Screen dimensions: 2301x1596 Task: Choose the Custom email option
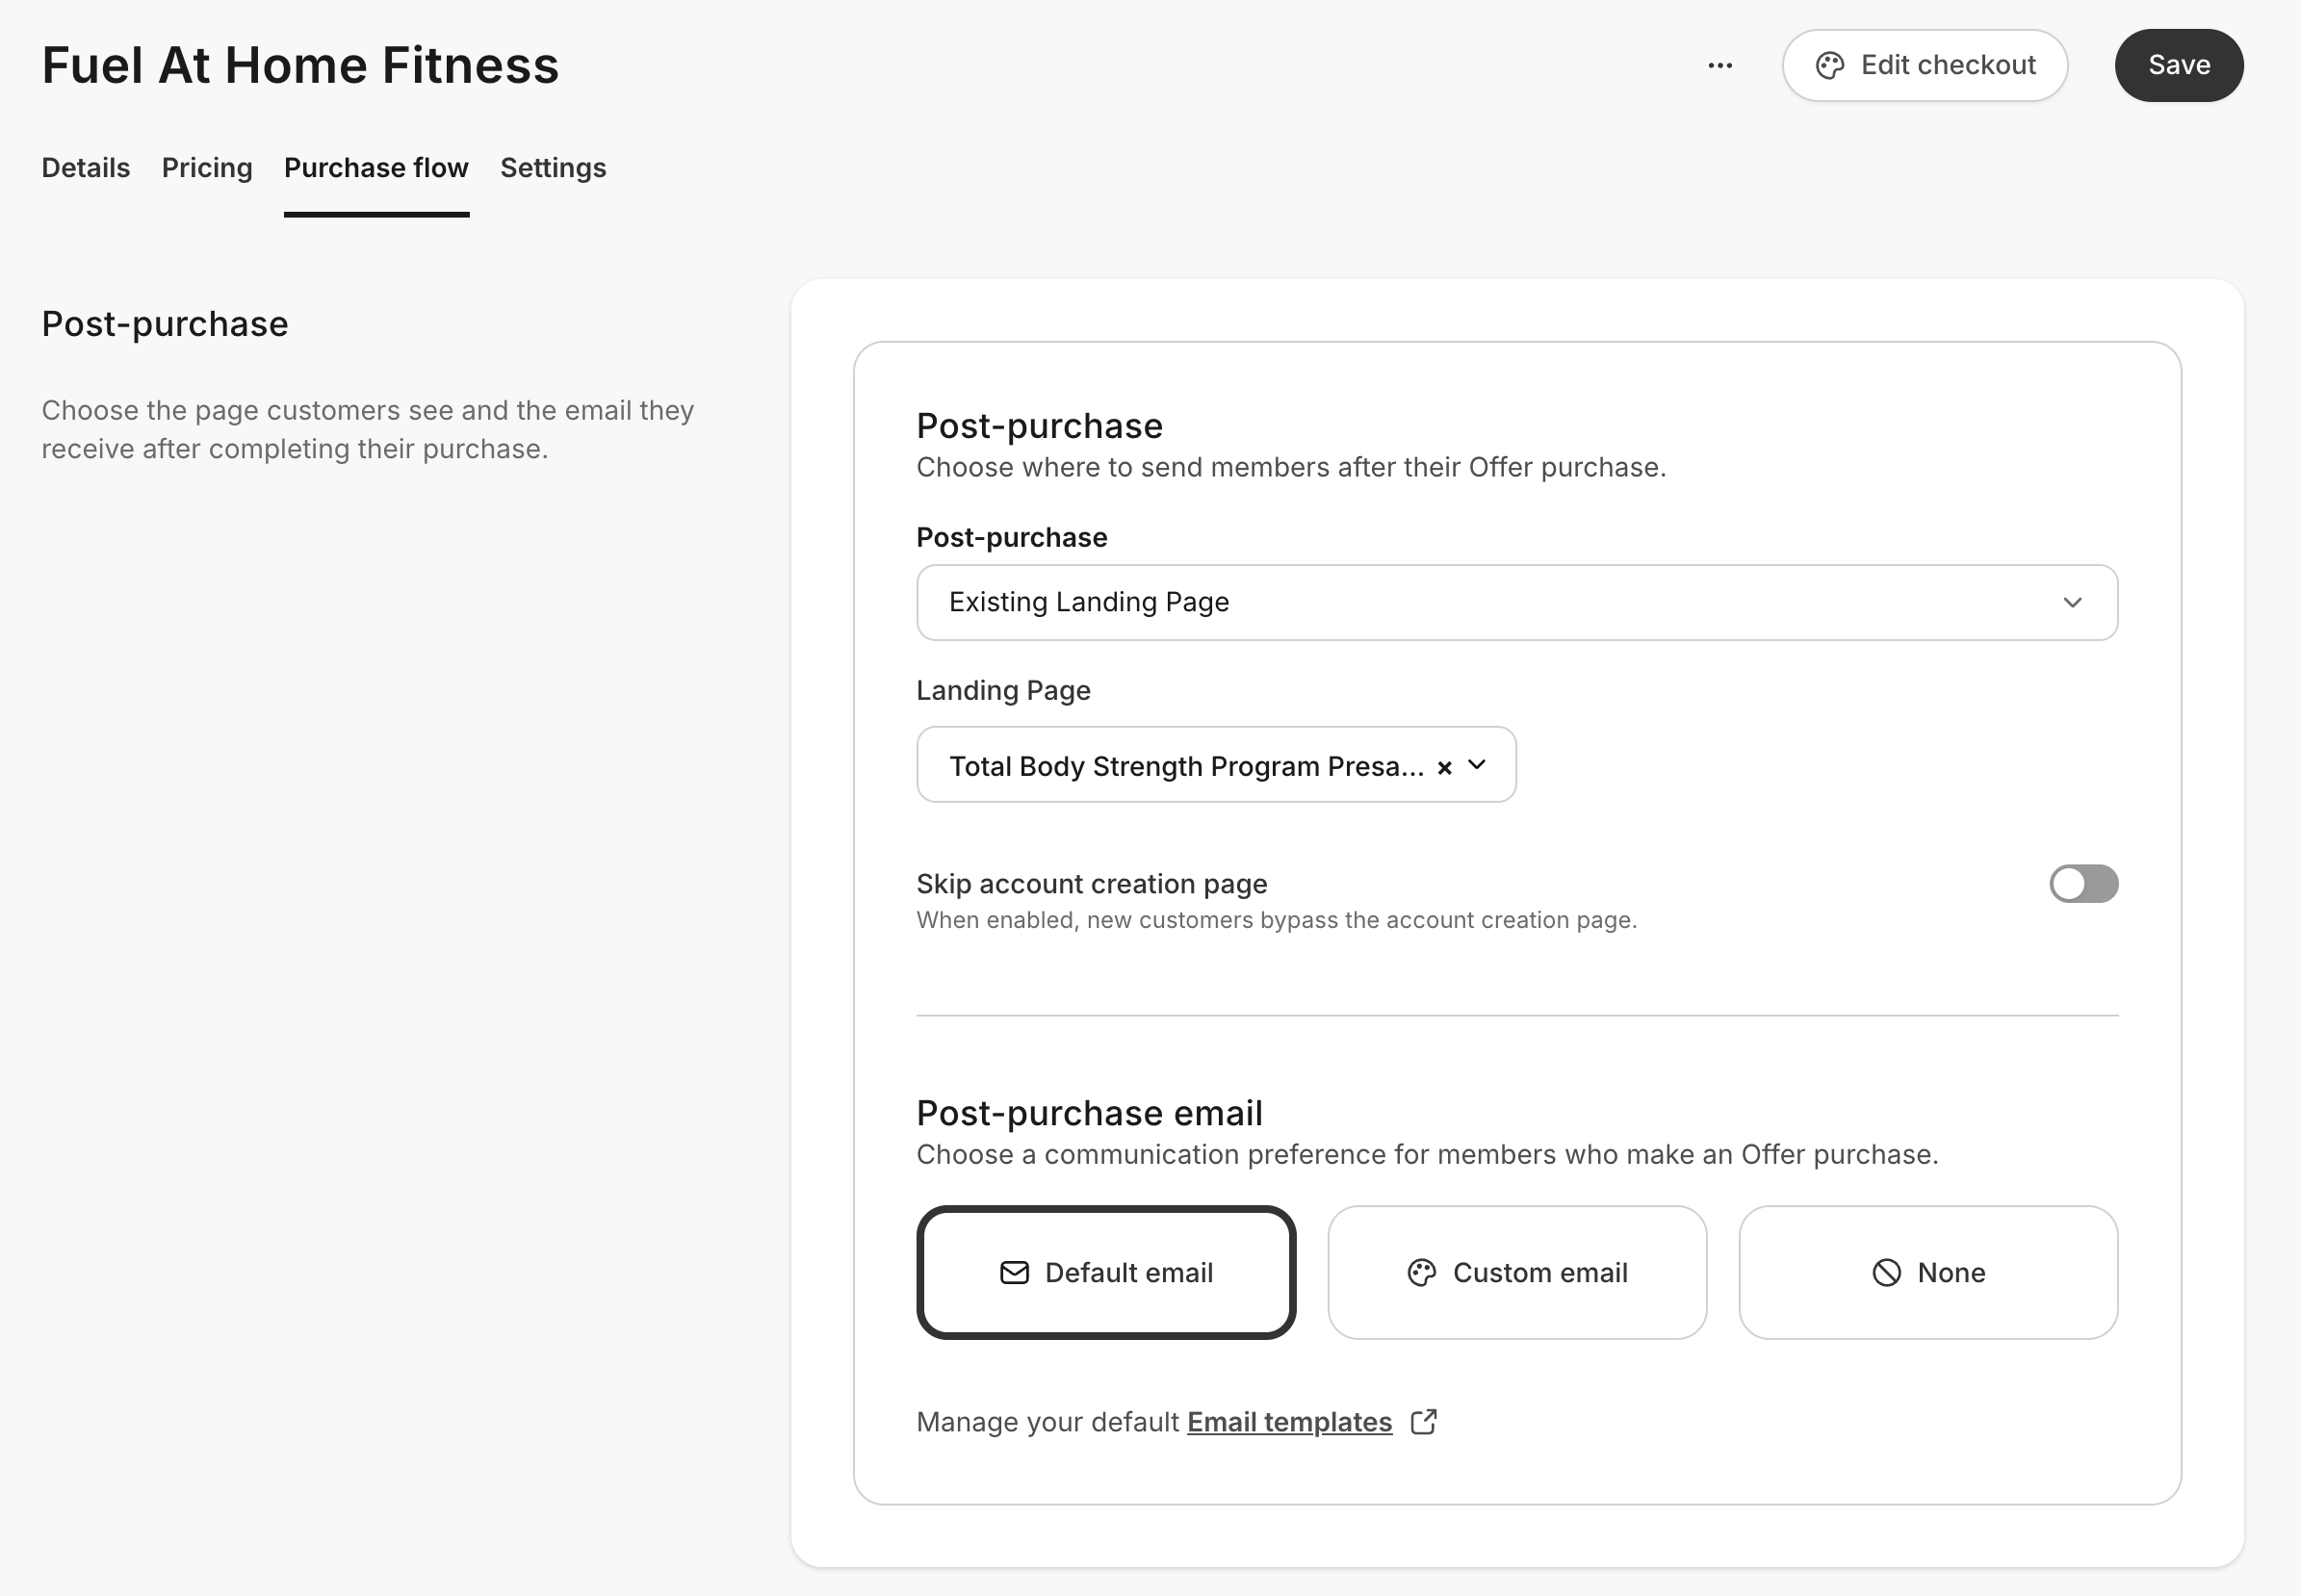pyautogui.click(x=1517, y=1272)
